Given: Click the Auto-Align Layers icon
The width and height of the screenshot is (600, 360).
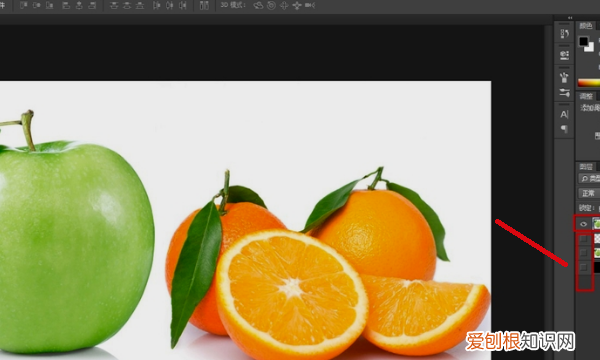Looking at the screenshot, I should (x=204, y=5).
